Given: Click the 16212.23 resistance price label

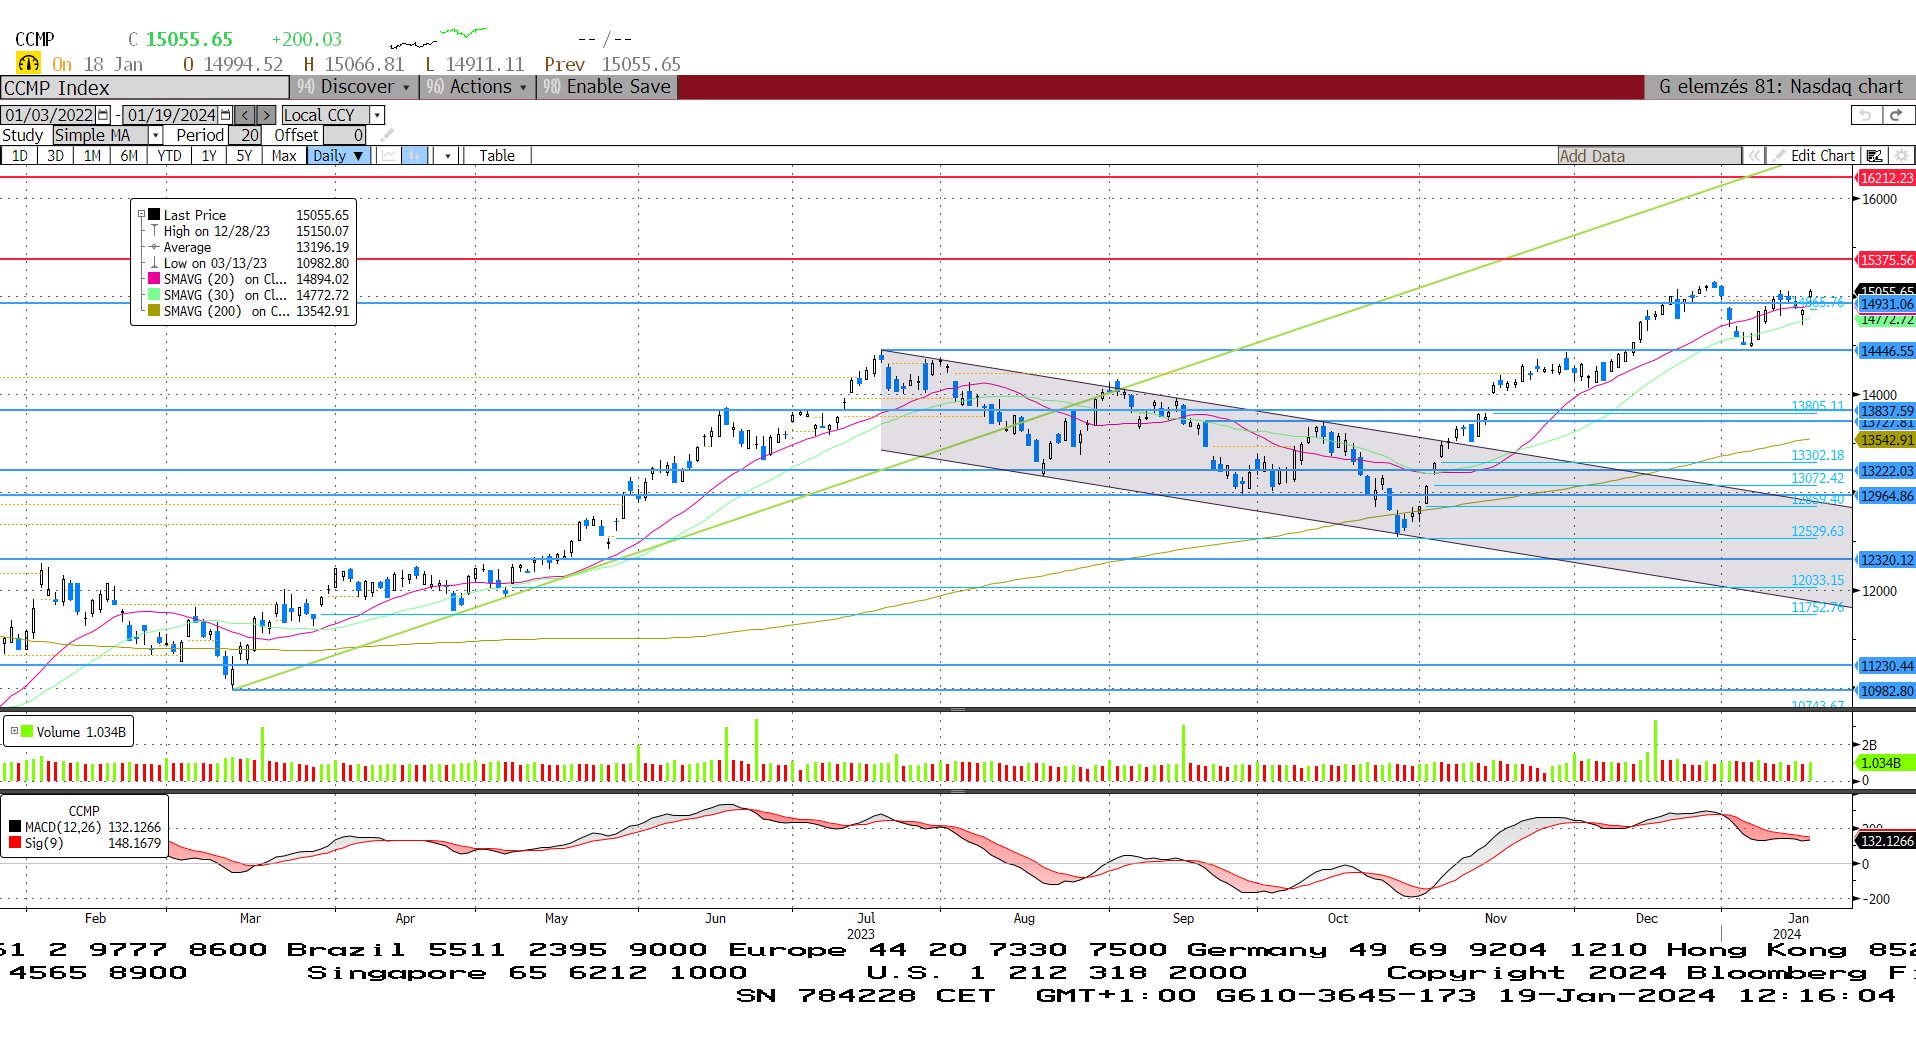Looking at the screenshot, I should (1886, 178).
